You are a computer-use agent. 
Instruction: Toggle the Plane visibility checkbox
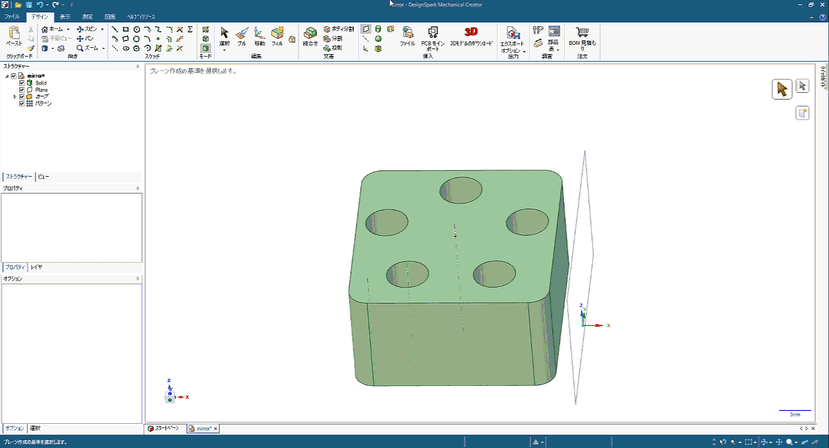click(22, 89)
